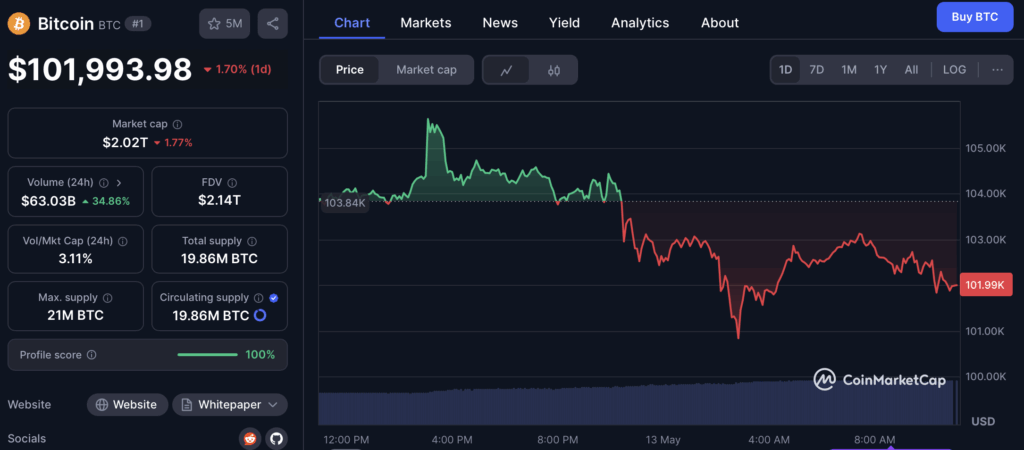Click the Volume (24h) info icon
This screenshot has height=450, width=1024.
pyautogui.click(x=103, y=183)
